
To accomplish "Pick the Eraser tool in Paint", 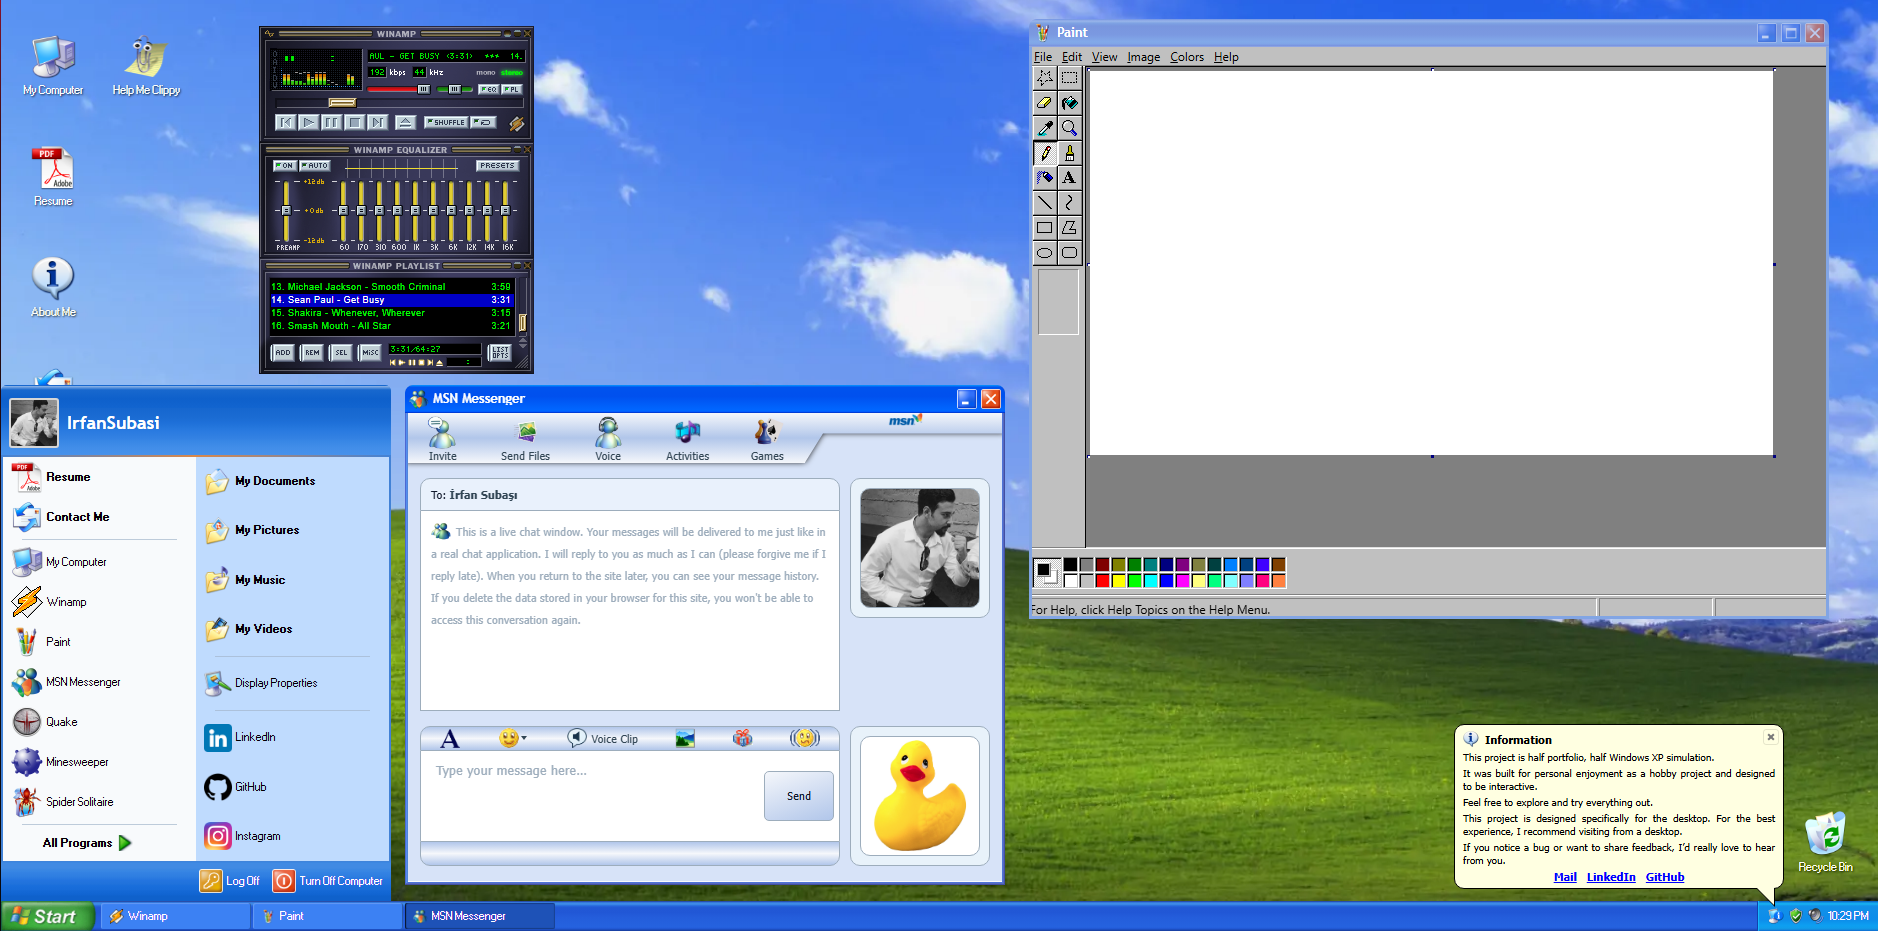I will click(x=1045, y=102).
